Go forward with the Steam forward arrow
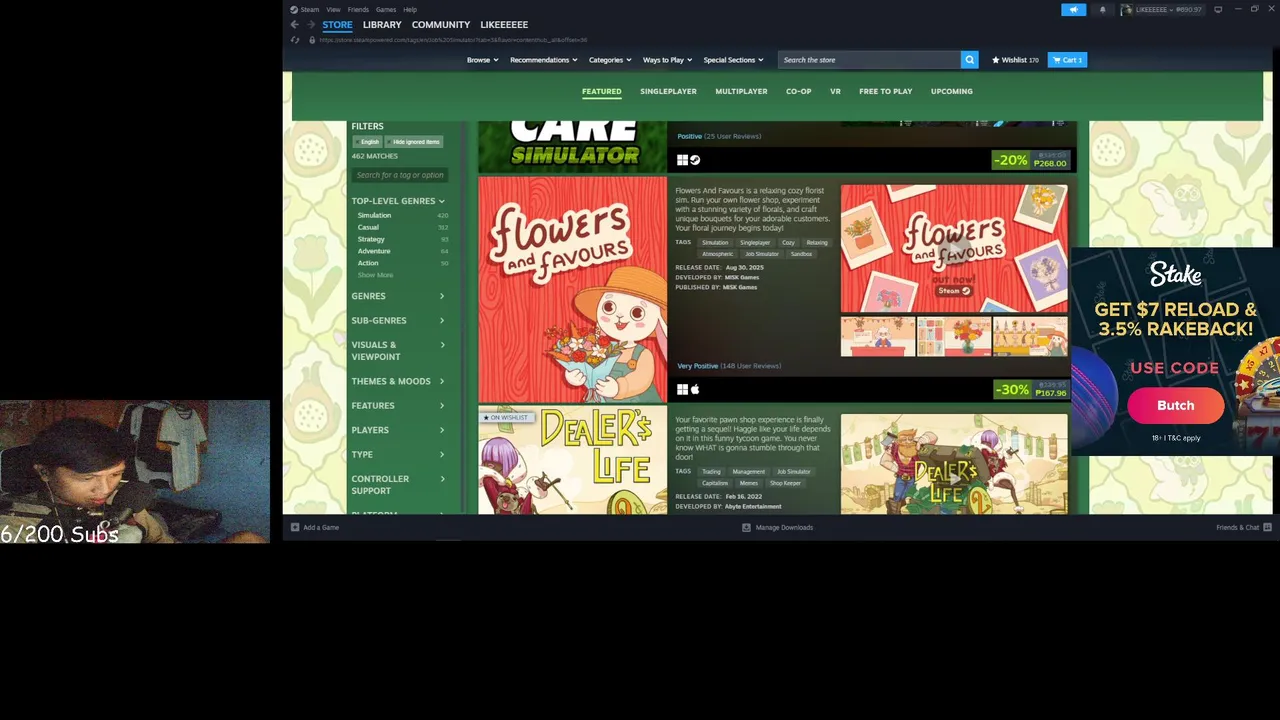 (310, 24)
